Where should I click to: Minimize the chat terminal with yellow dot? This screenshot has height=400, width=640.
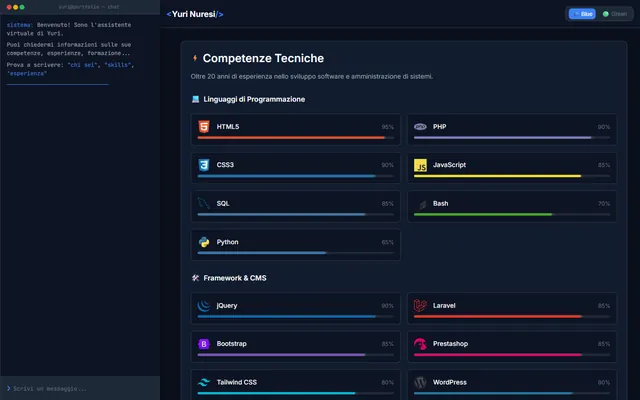[x=16, y=7]
